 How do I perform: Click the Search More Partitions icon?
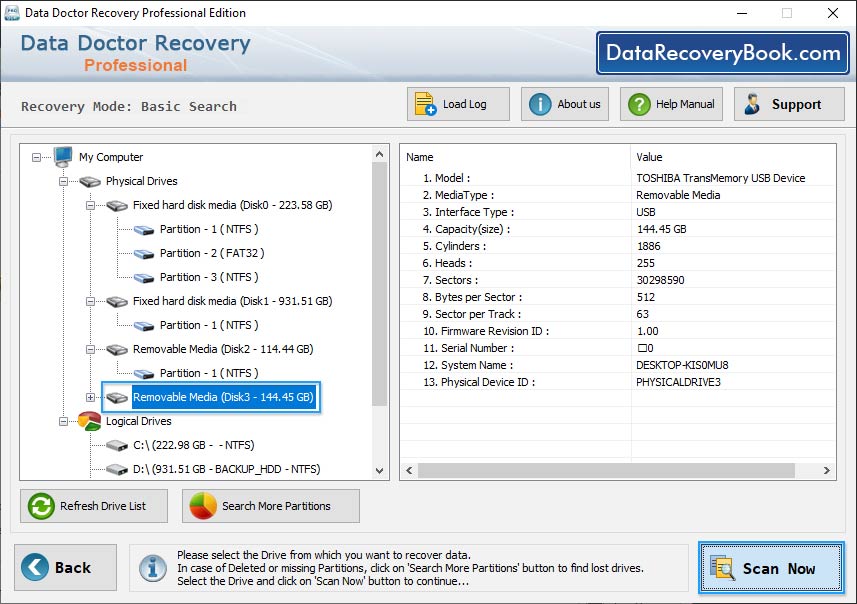tap(201, 506)
